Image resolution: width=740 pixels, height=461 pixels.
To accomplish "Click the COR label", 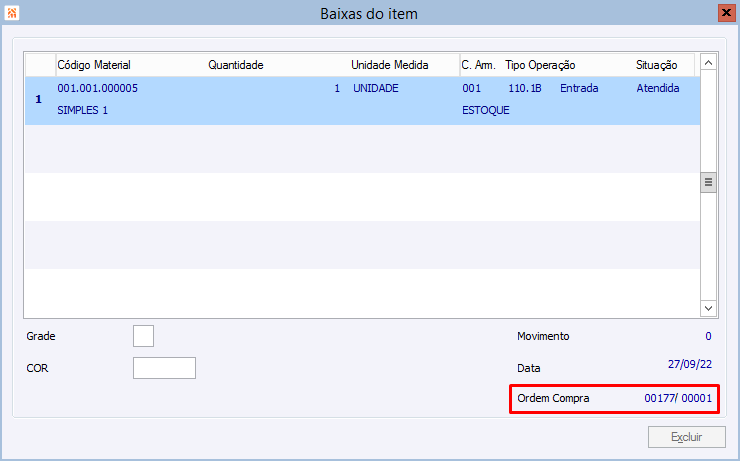I will click(37, 369).
